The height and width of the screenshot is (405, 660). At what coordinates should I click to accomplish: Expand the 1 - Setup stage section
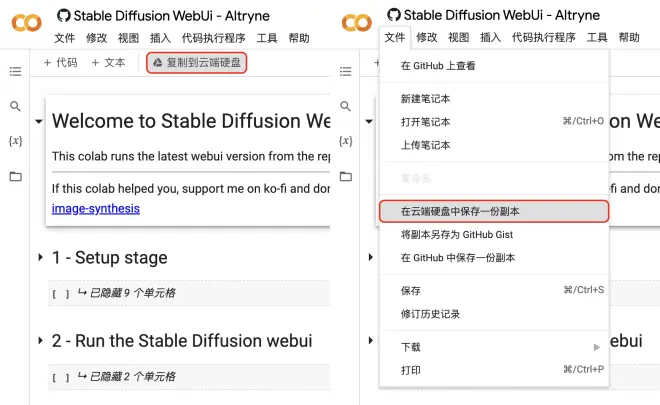pos(40,257)
